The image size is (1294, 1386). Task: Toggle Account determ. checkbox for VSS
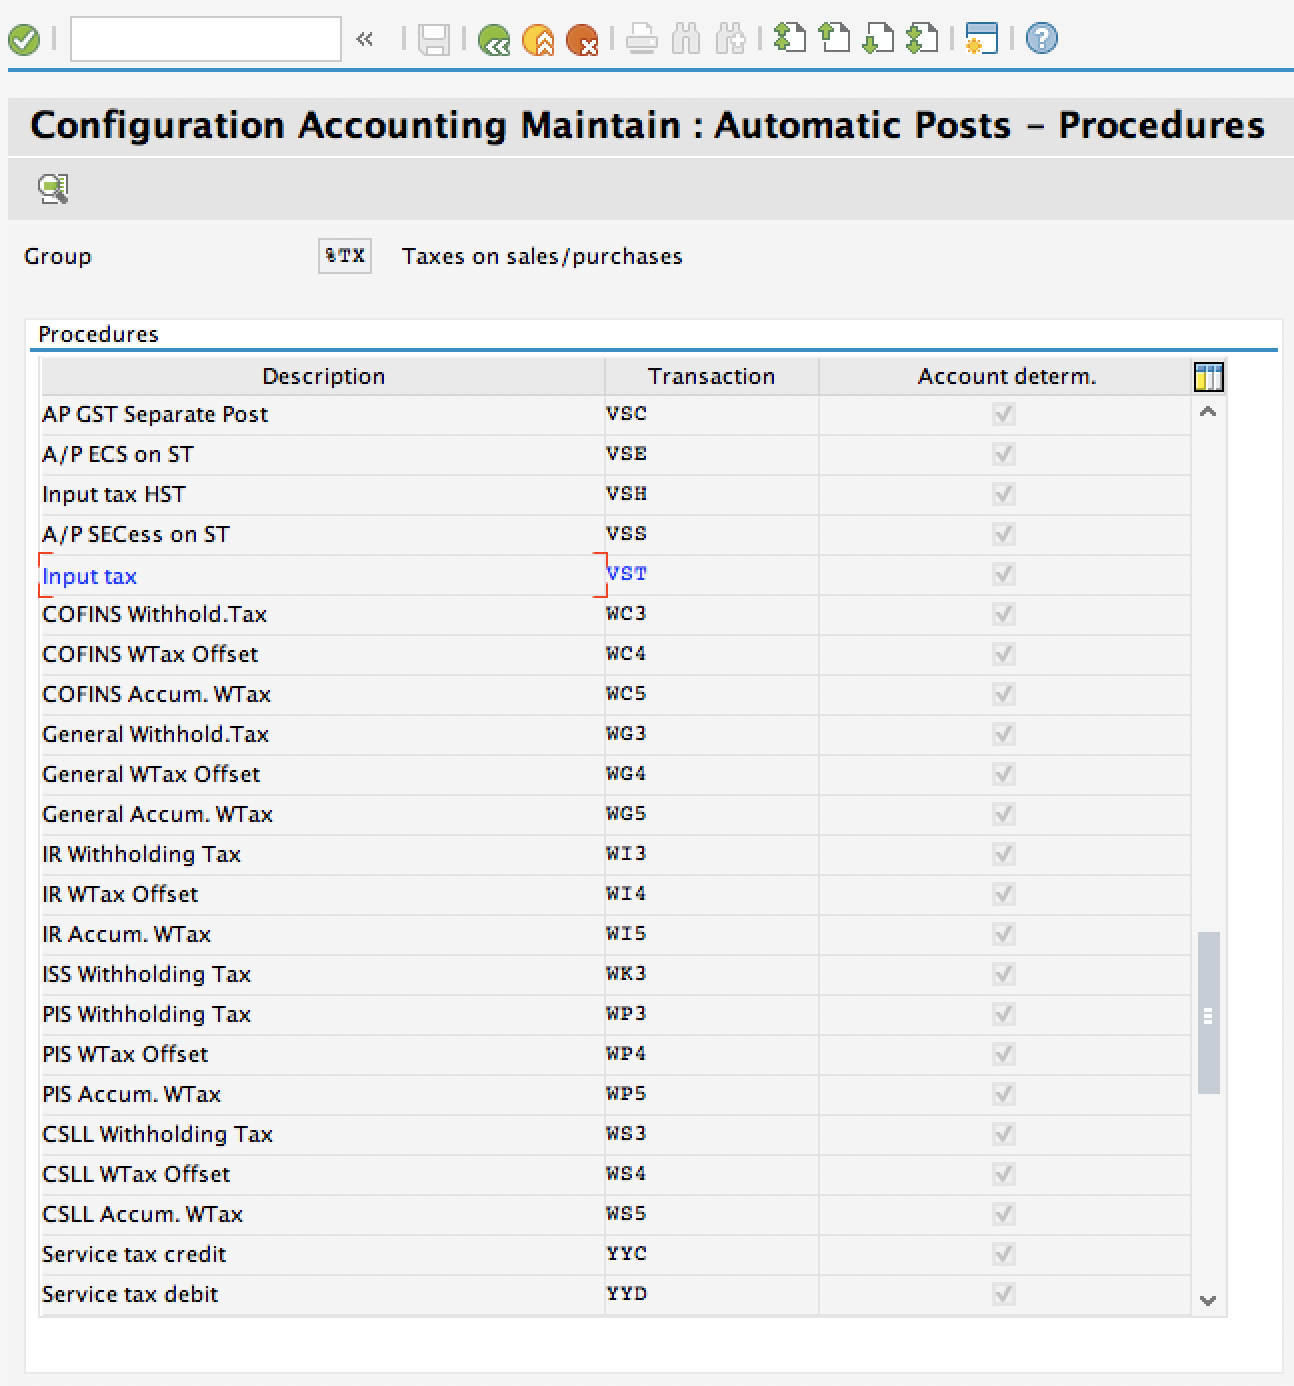tap(1004, 534)
